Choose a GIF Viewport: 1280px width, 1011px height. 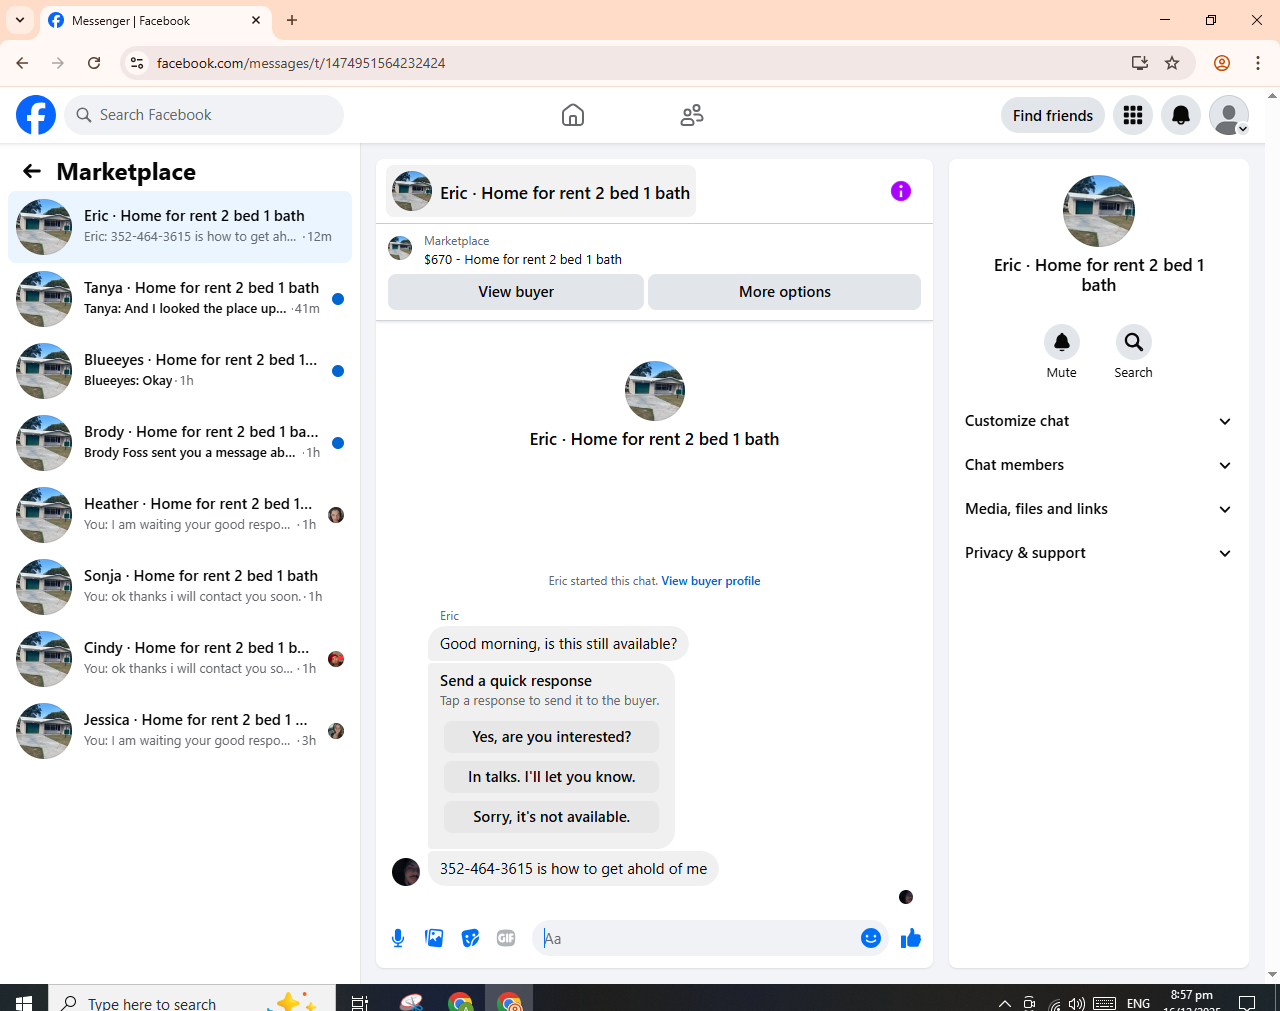[x=506, y=938]
